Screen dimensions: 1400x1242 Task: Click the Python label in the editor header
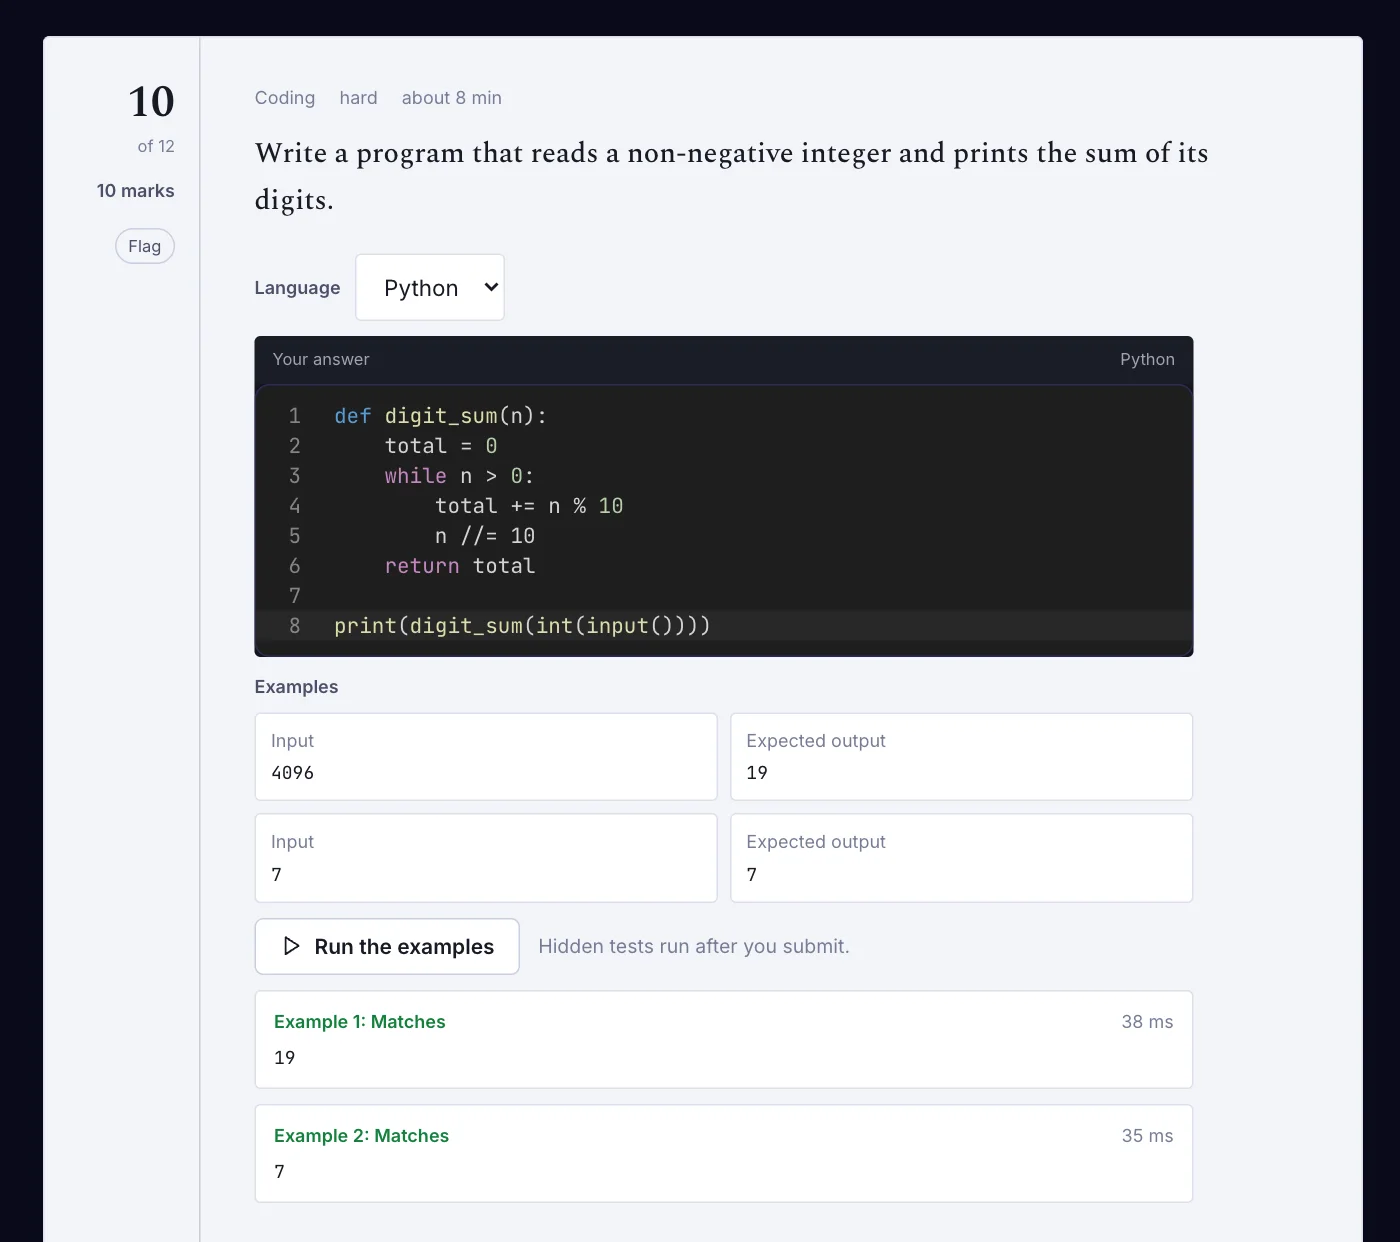point(1147,359)
